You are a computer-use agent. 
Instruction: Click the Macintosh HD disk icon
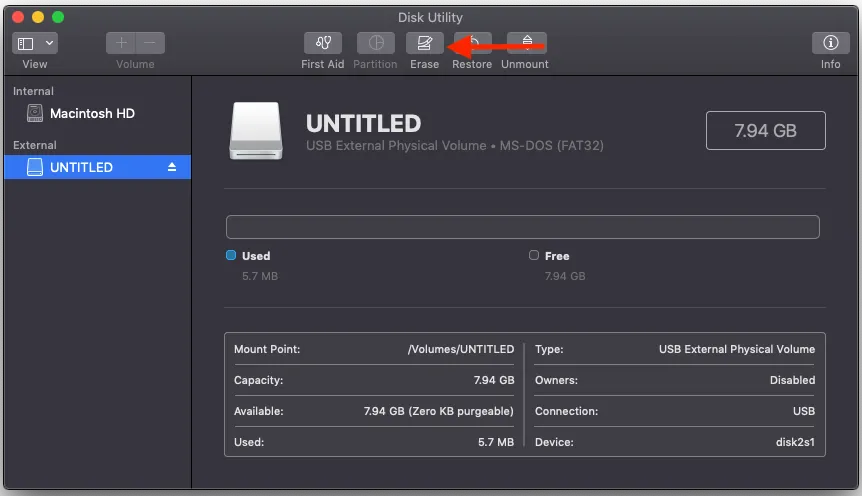[x=35, y=113]
